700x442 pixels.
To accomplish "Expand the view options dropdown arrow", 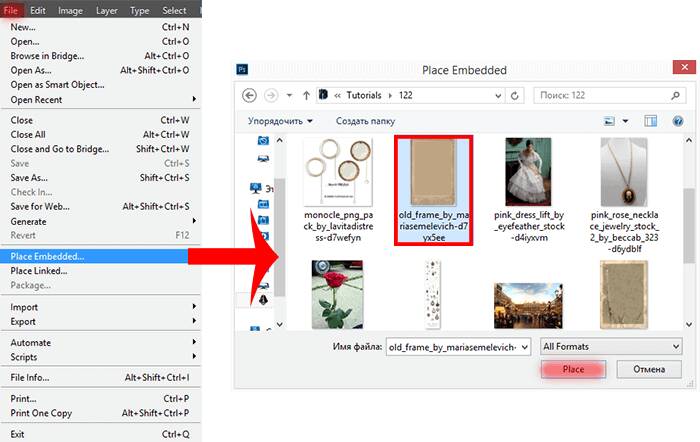I will (x=625, y=121).
